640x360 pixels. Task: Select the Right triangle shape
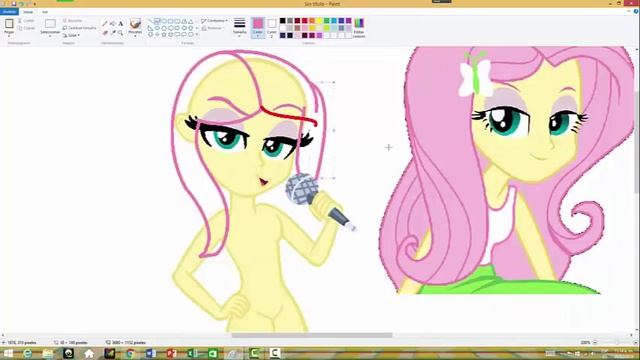click(x=151, y=28)
